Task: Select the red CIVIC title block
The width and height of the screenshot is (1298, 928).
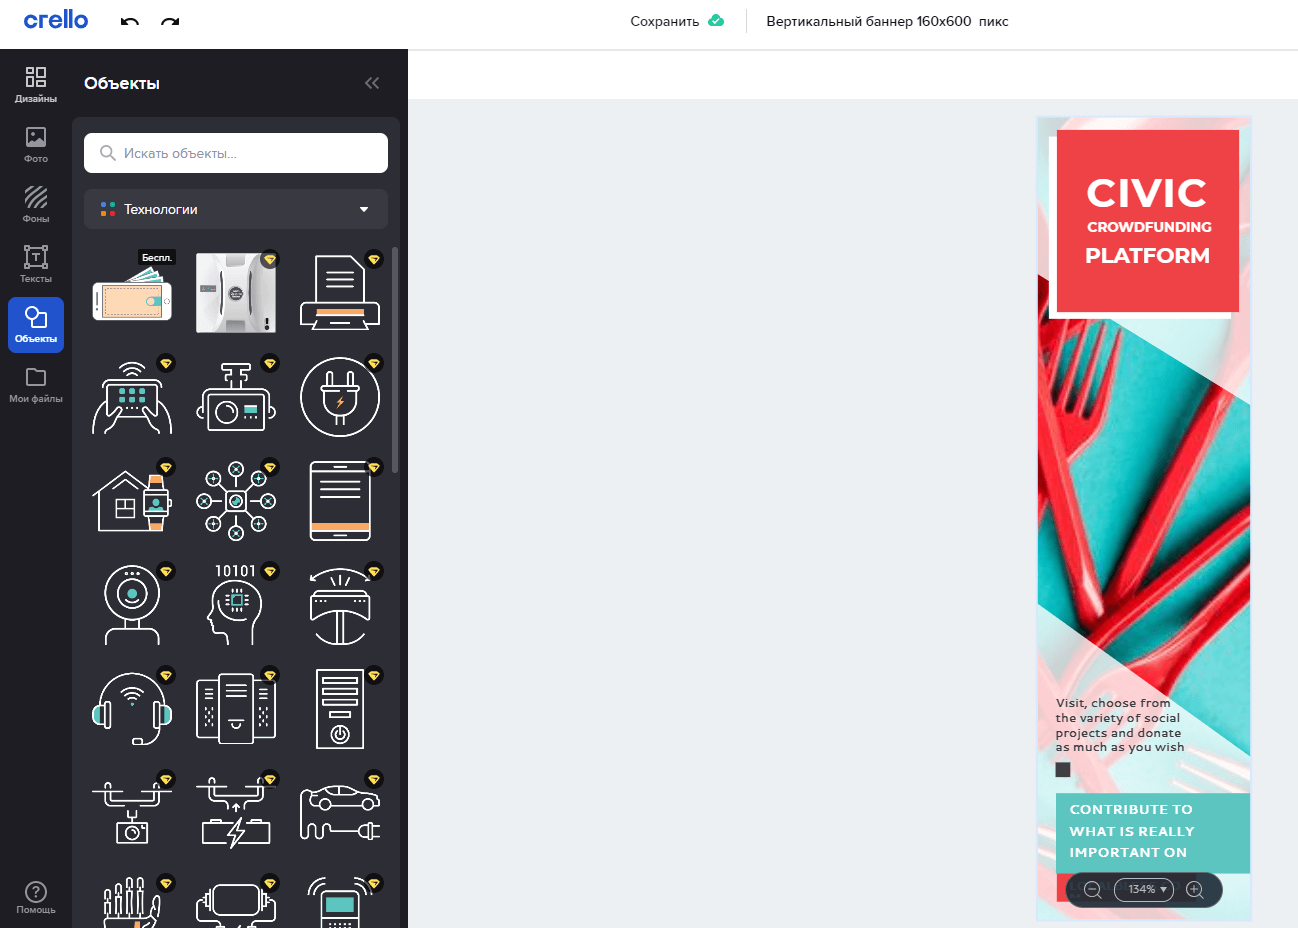Action: point(1147,222)
